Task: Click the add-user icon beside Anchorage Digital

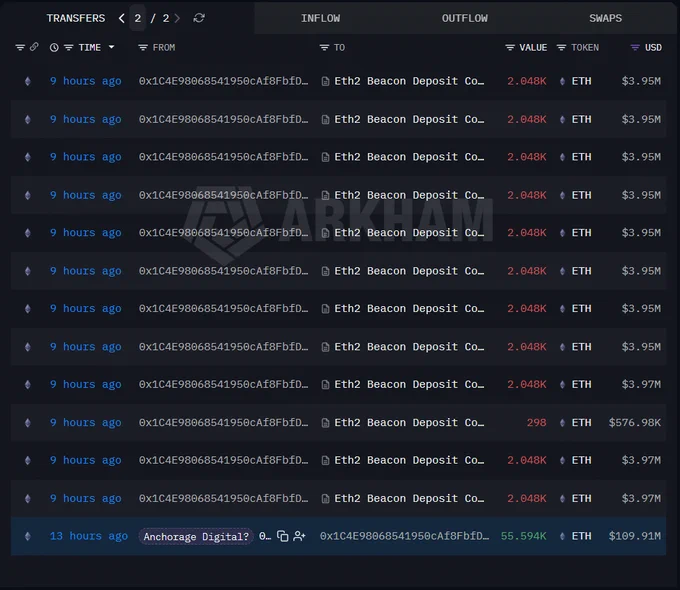Action: click(x=299, y=536)
